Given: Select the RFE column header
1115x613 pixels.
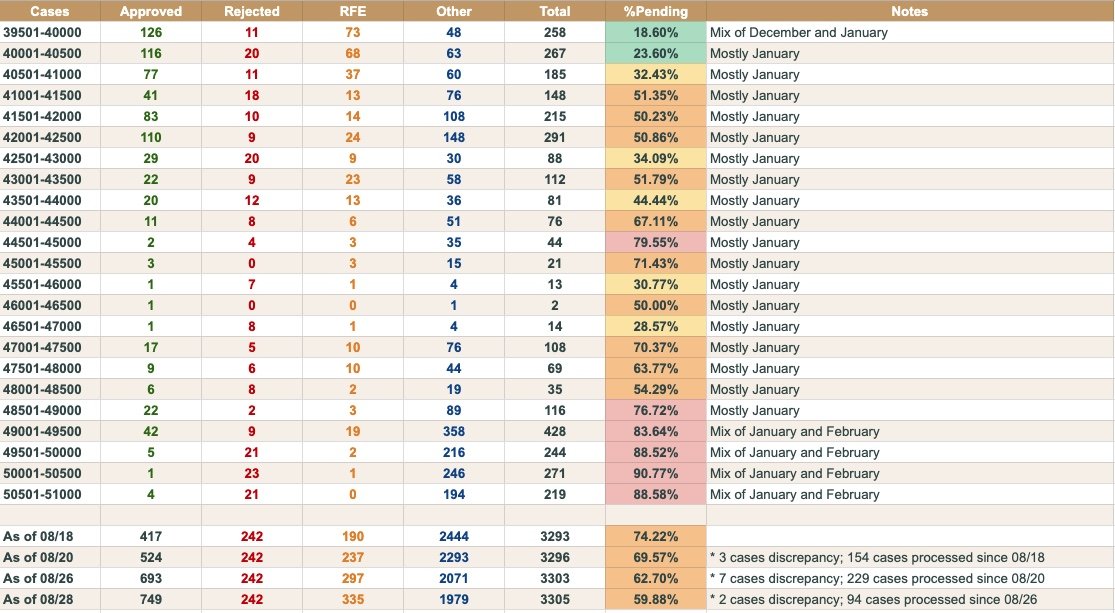Looking at the screenshot, I should 353,11.
